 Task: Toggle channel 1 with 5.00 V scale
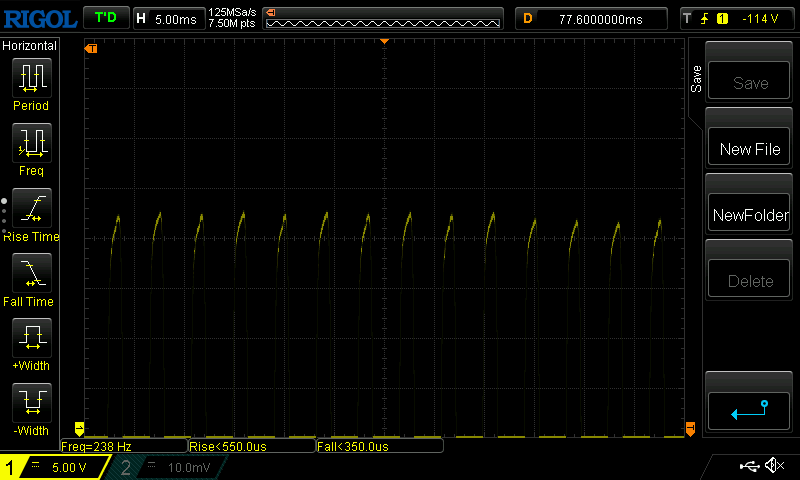(55, 467)
